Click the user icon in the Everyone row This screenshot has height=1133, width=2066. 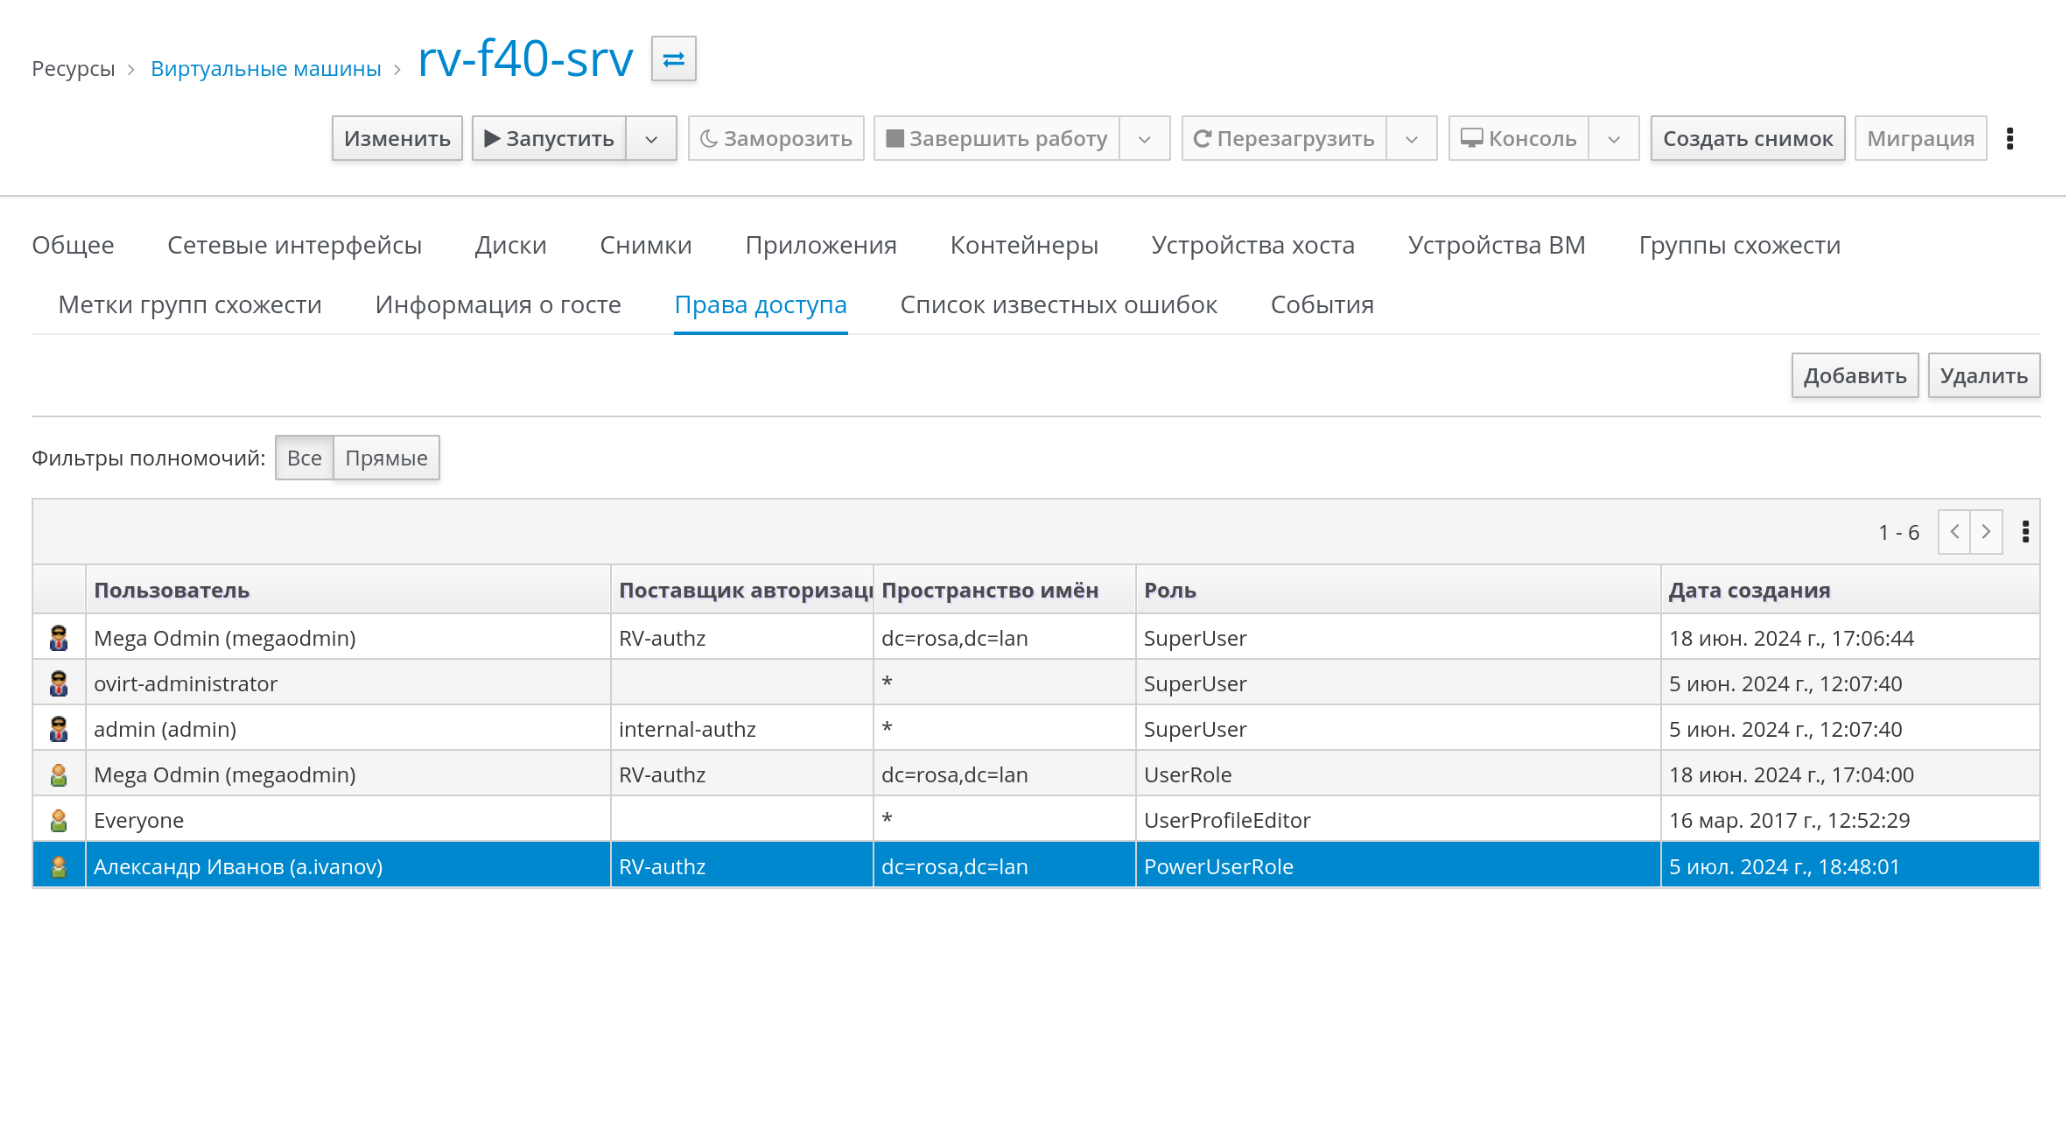coord(59,820)
